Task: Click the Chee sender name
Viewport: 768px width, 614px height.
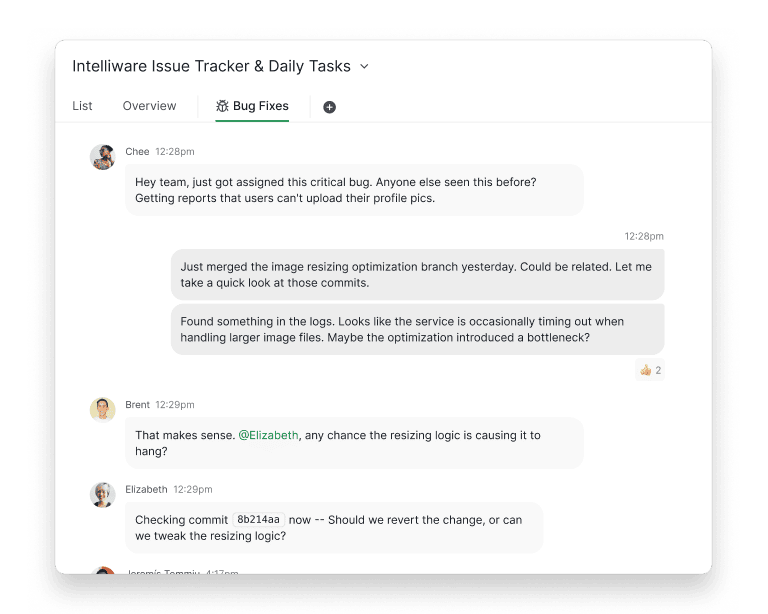Action: click(x=137, y=152)
